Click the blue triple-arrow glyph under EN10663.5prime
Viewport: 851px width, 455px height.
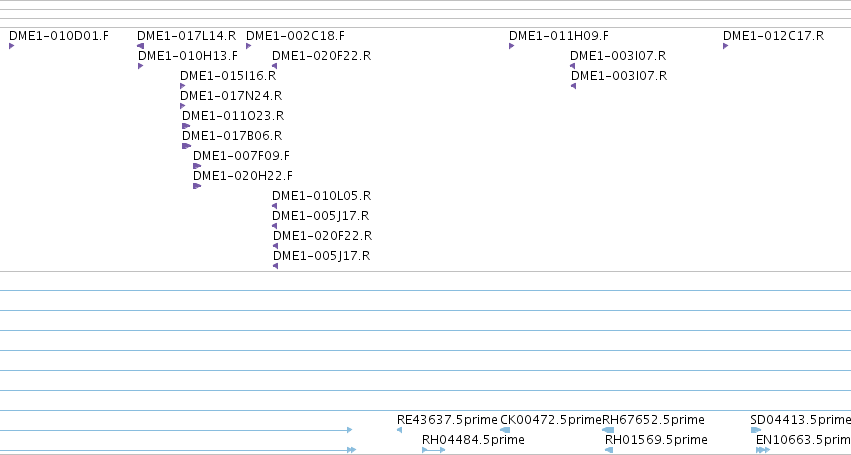tap(763, 450)
